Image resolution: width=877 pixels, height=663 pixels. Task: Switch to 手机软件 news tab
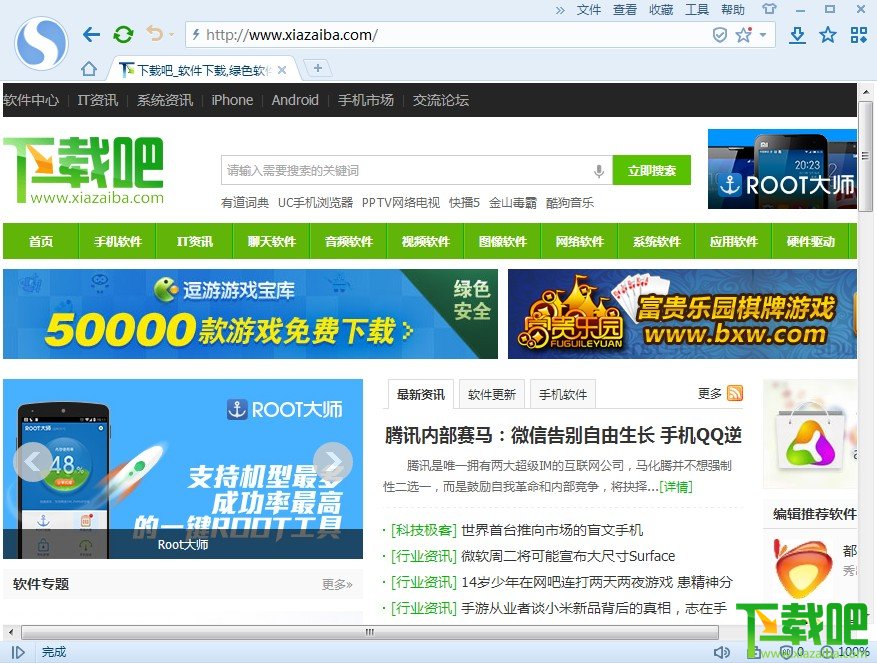click(563, 394)
